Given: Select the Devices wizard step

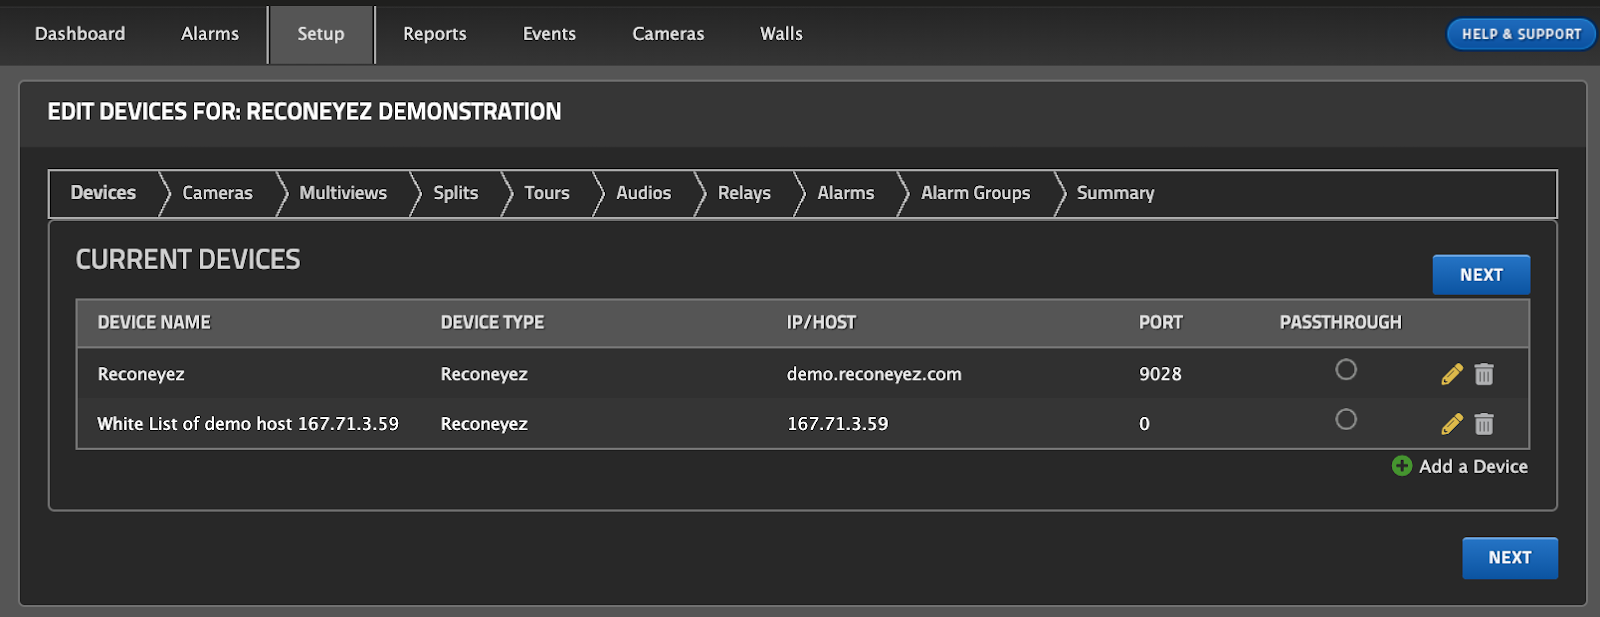Looking at the screenshot, I should [103, 193].
